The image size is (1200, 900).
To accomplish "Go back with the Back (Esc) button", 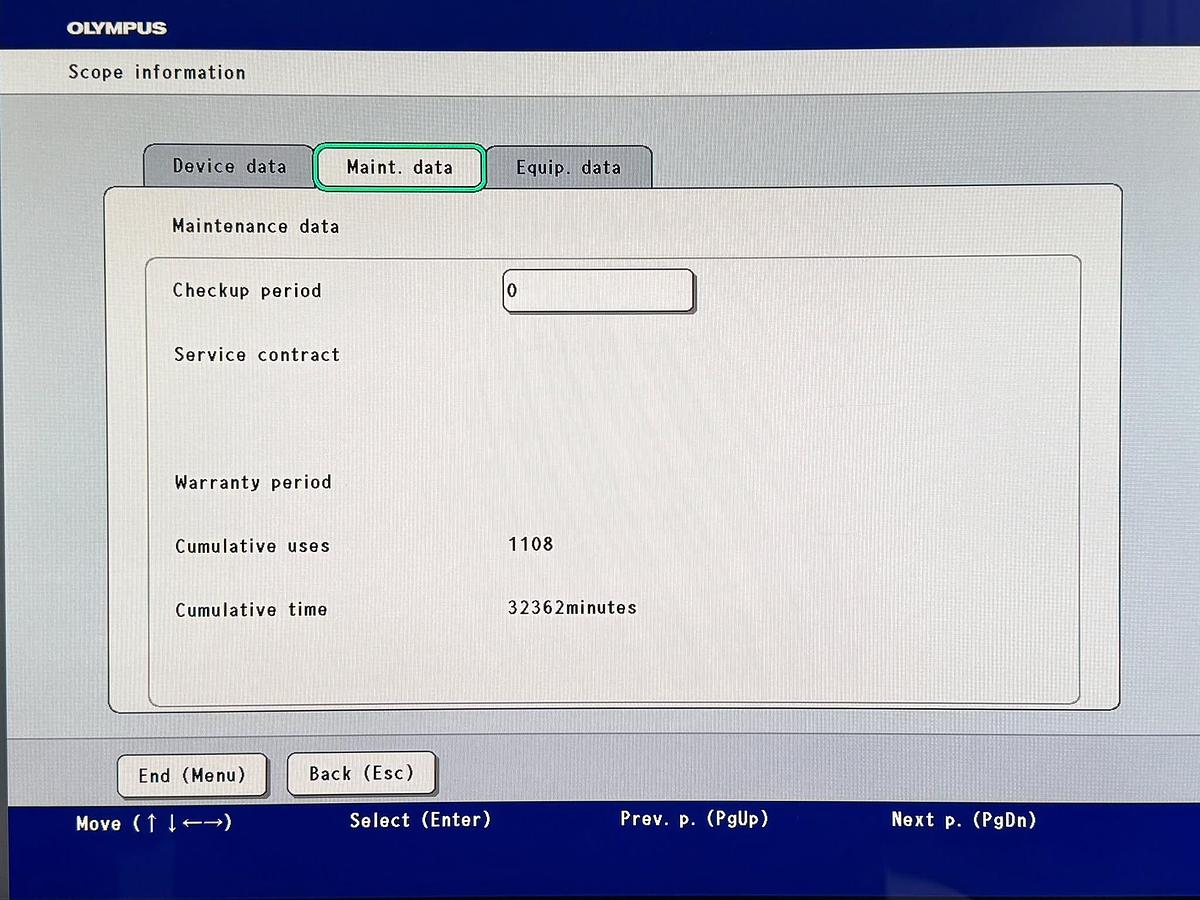I will click(x=361, y=773).
